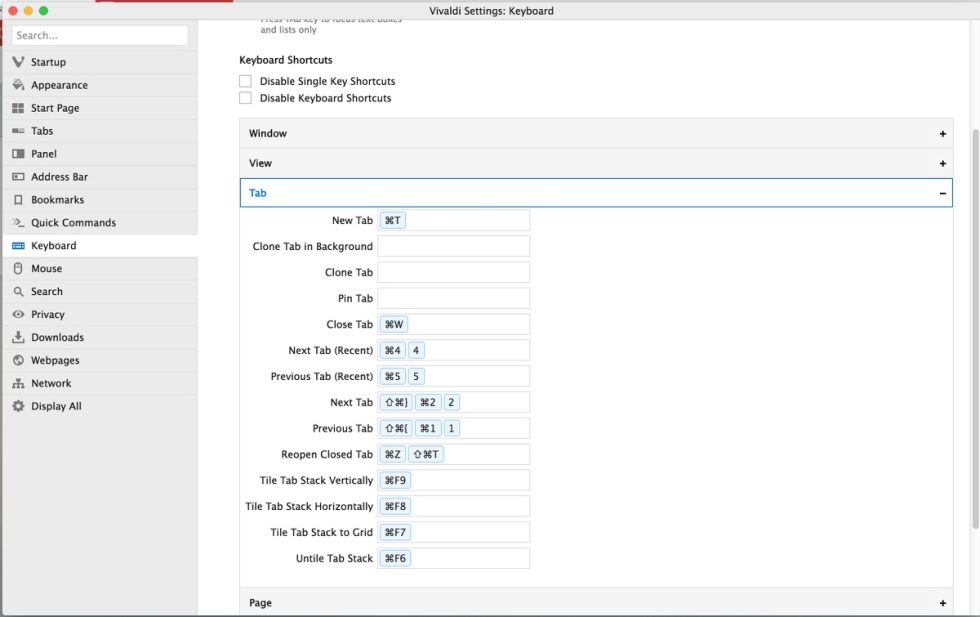Viewport: 980px width, 617px height.
Task: Collapse the Tab shortcuts section
Action: pos(596,193)
